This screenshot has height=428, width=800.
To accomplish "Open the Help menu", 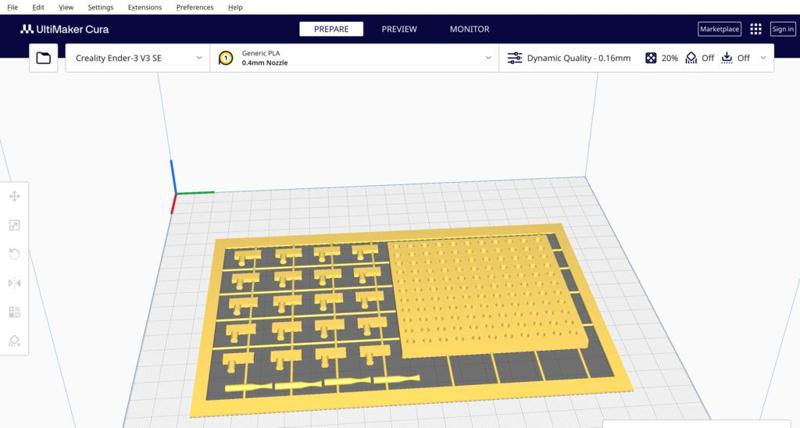I will click(235, 7).
